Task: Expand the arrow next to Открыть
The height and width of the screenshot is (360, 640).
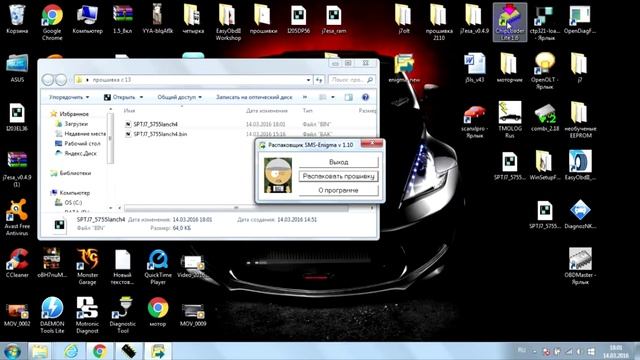Action: click(142, 97)
